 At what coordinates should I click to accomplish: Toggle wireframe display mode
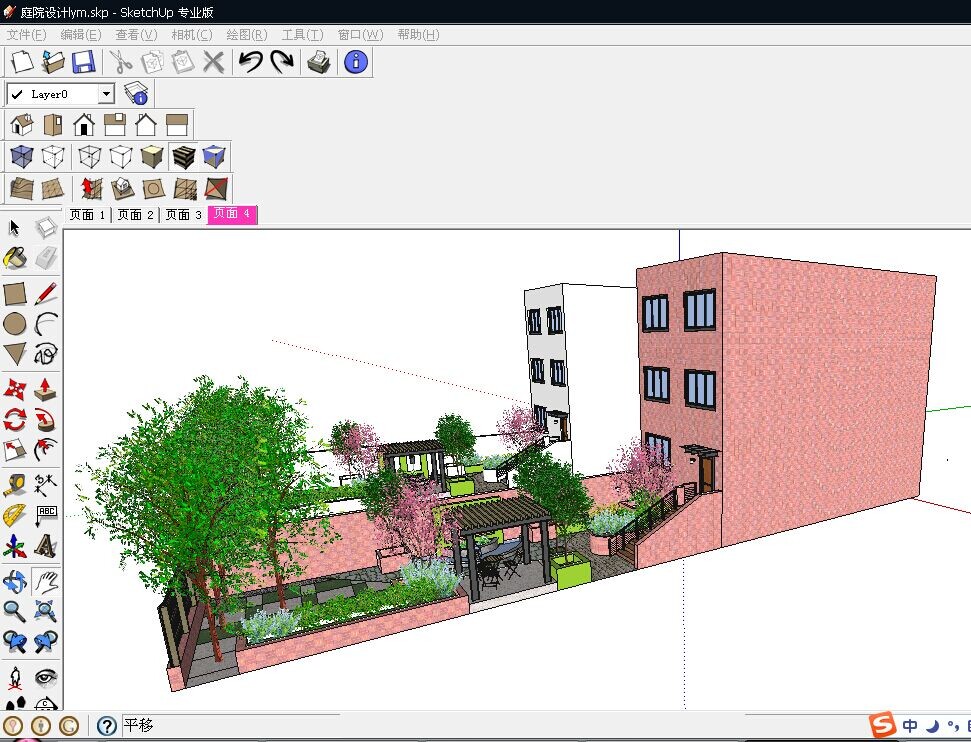click(89, 156)
